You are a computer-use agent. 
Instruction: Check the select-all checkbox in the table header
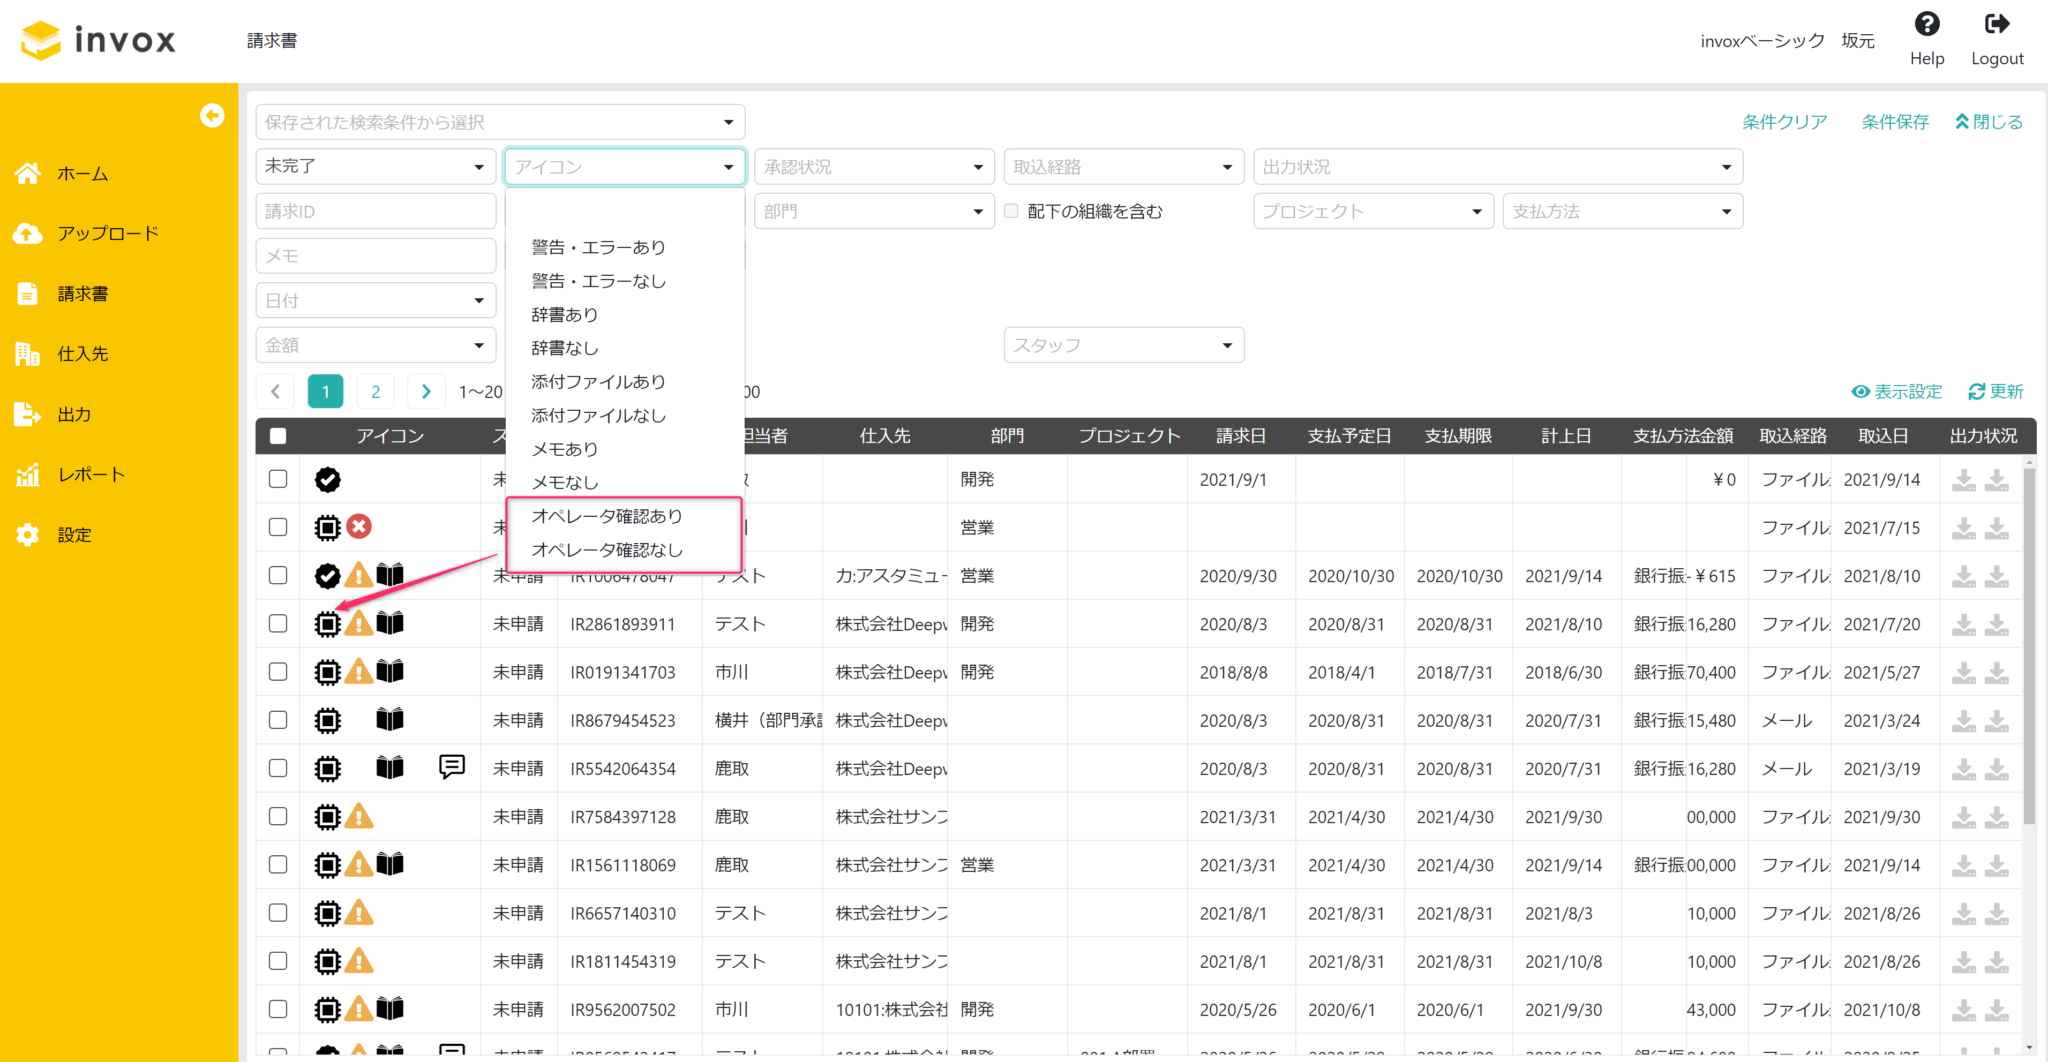click(277, 435)
